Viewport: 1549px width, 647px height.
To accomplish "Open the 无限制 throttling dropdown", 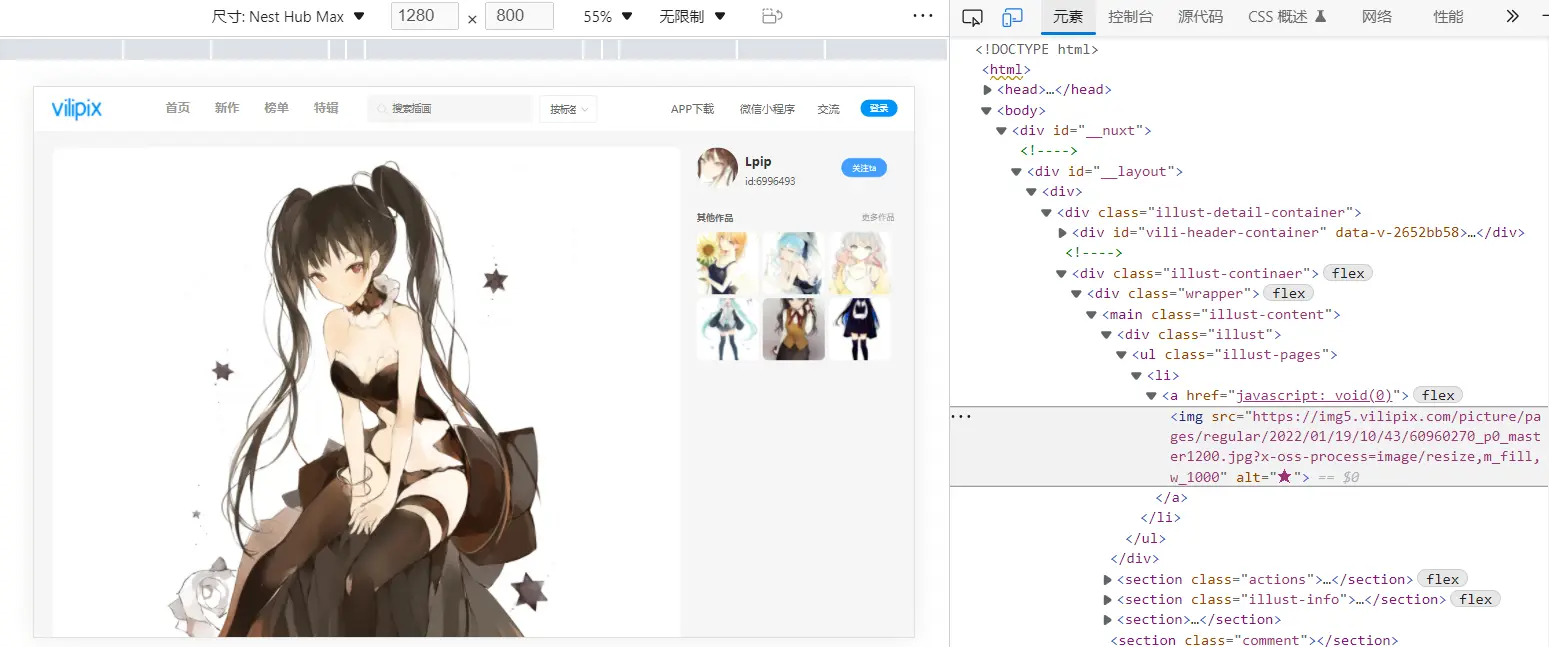I will point(692,16).
